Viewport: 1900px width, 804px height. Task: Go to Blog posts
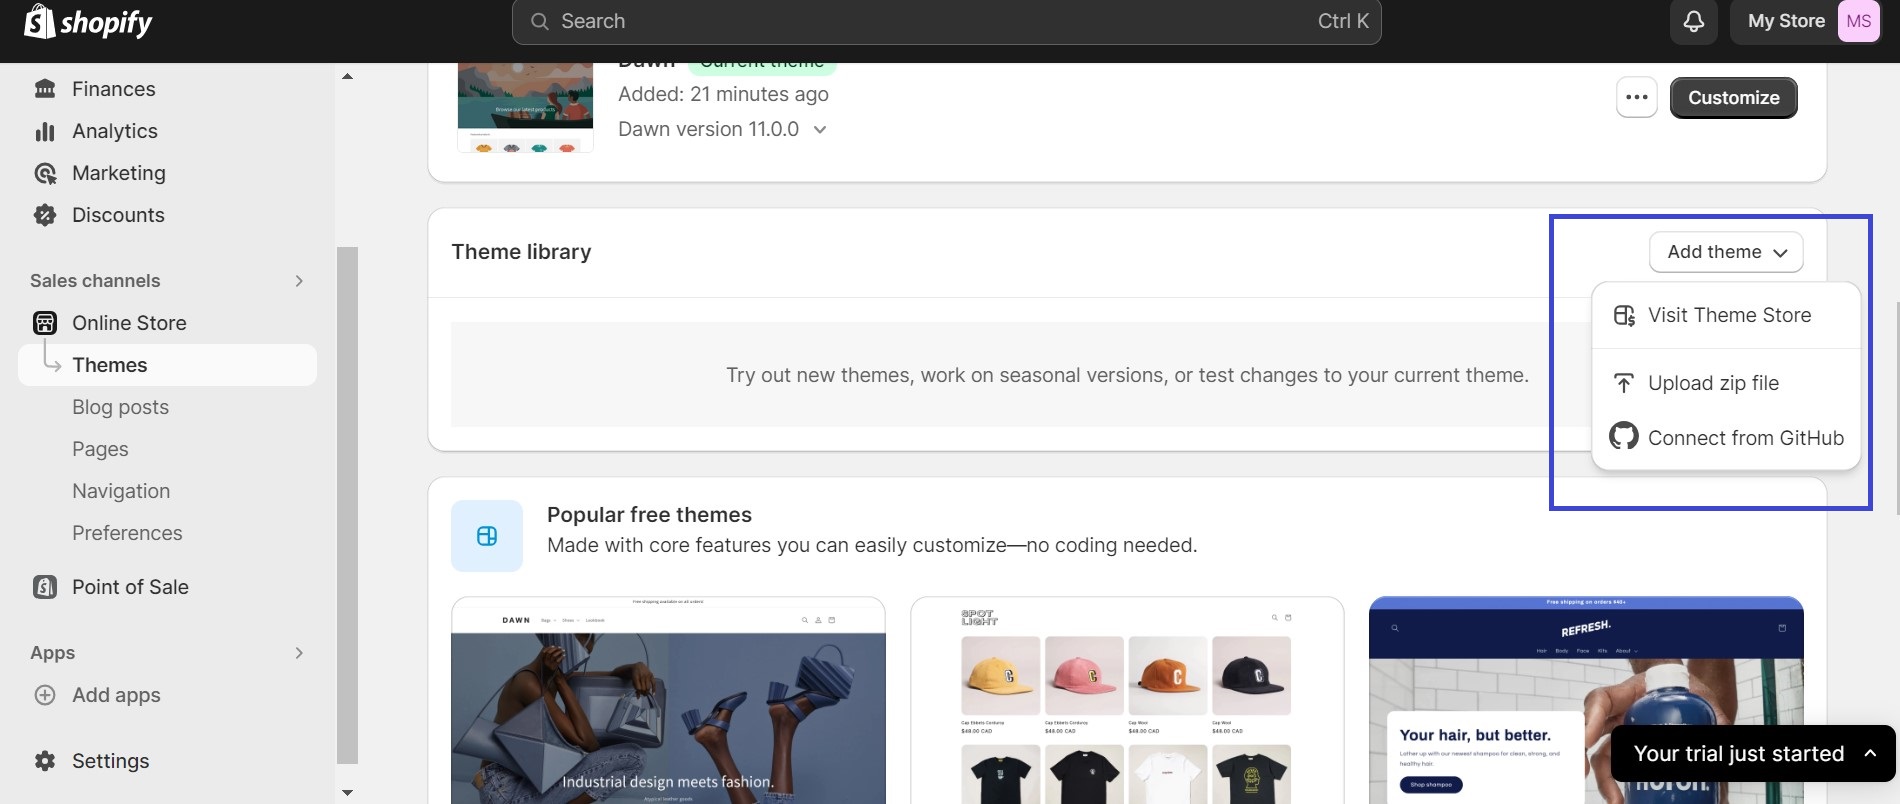click(x=120, y=407)
